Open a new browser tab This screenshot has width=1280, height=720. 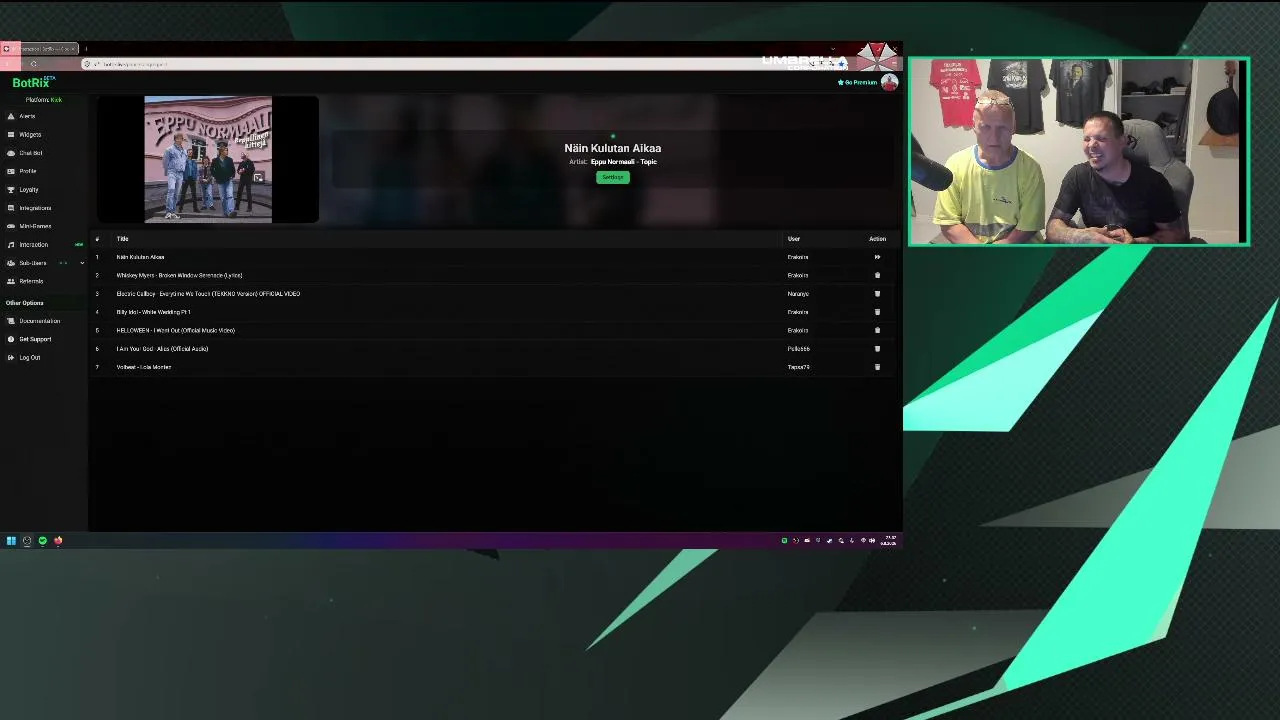point(86,48)
